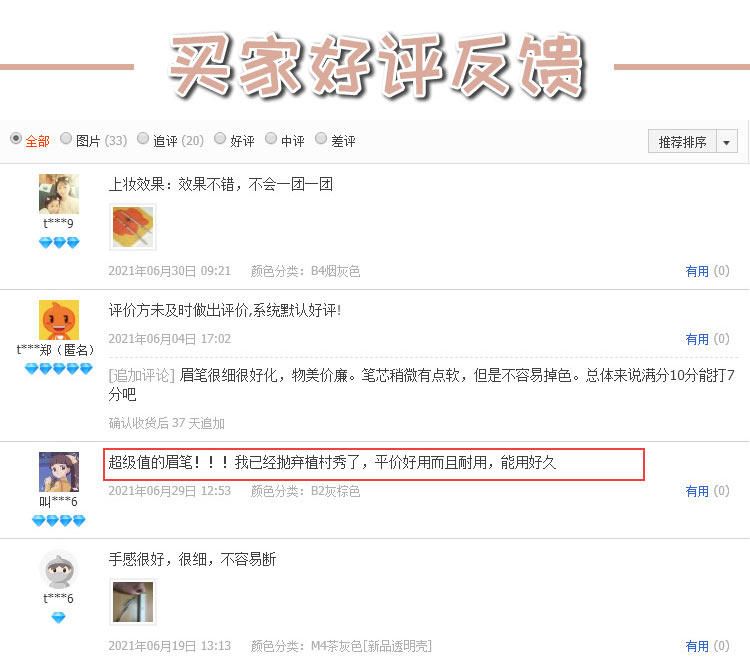The height and width of the screenshot is (661, 750).
Task: Open avatar of user t***9
Action: coord(59,194)
